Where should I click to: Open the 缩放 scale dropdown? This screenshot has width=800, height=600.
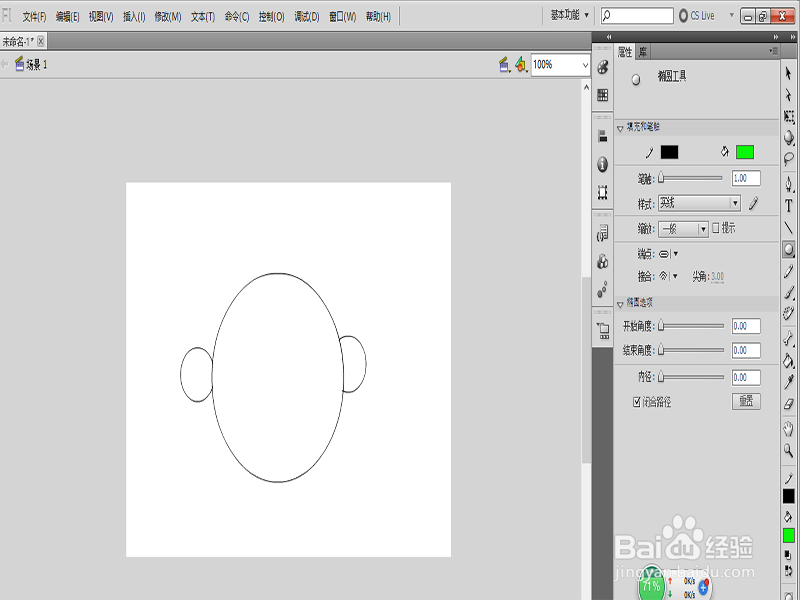tap(683, 229)
